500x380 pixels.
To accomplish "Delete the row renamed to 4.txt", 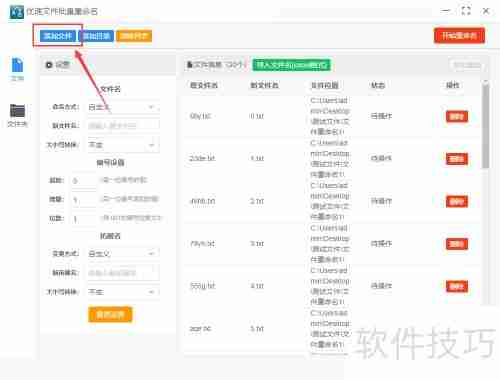I will 457,286.
